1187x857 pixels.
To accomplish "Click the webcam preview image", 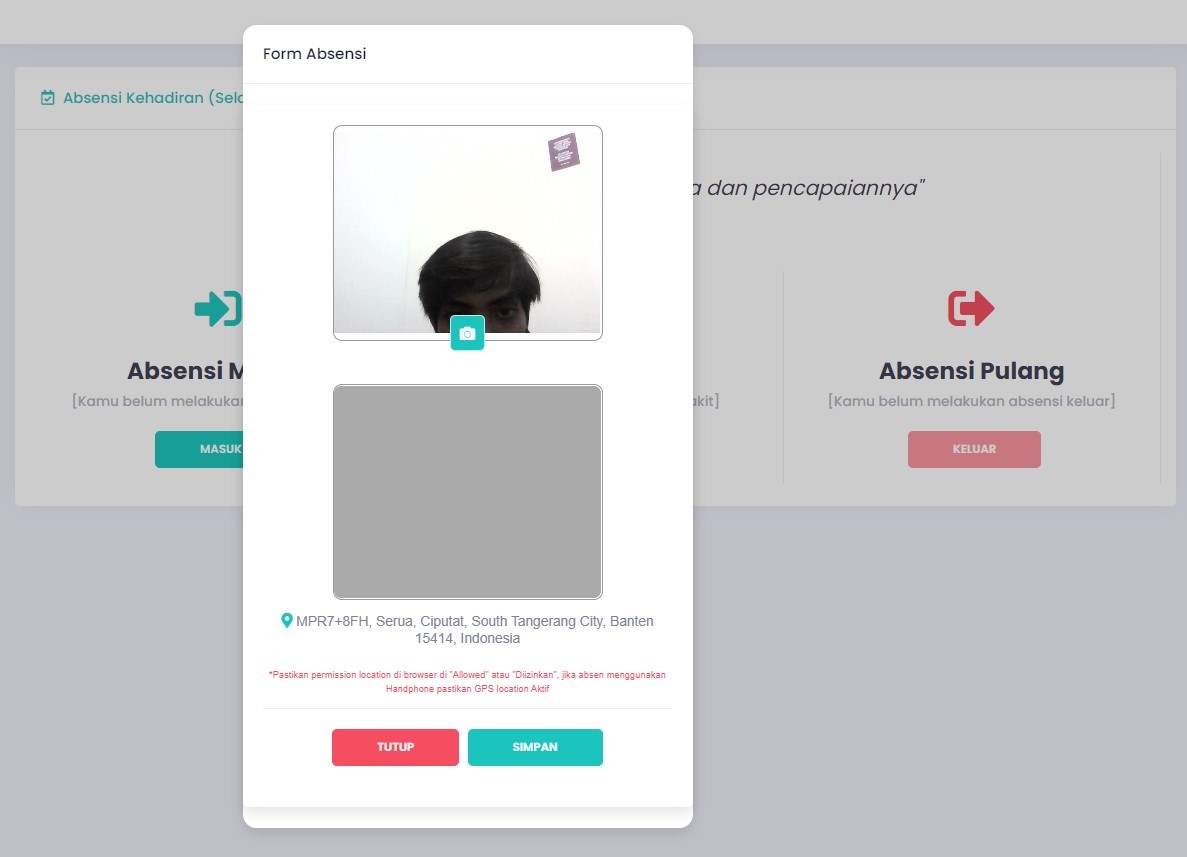I will (x=468, y=229).
